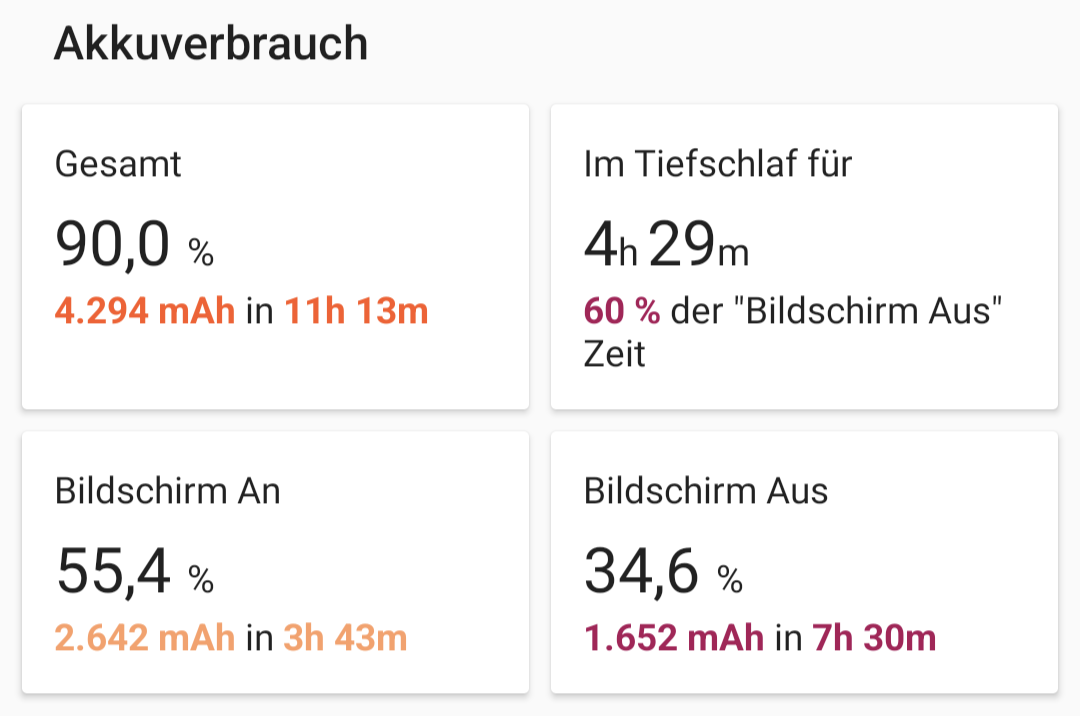This screenshot has height=716, width=1080.
Task: Click the Akkuverbrauch section heading
Action: (211, 45)
